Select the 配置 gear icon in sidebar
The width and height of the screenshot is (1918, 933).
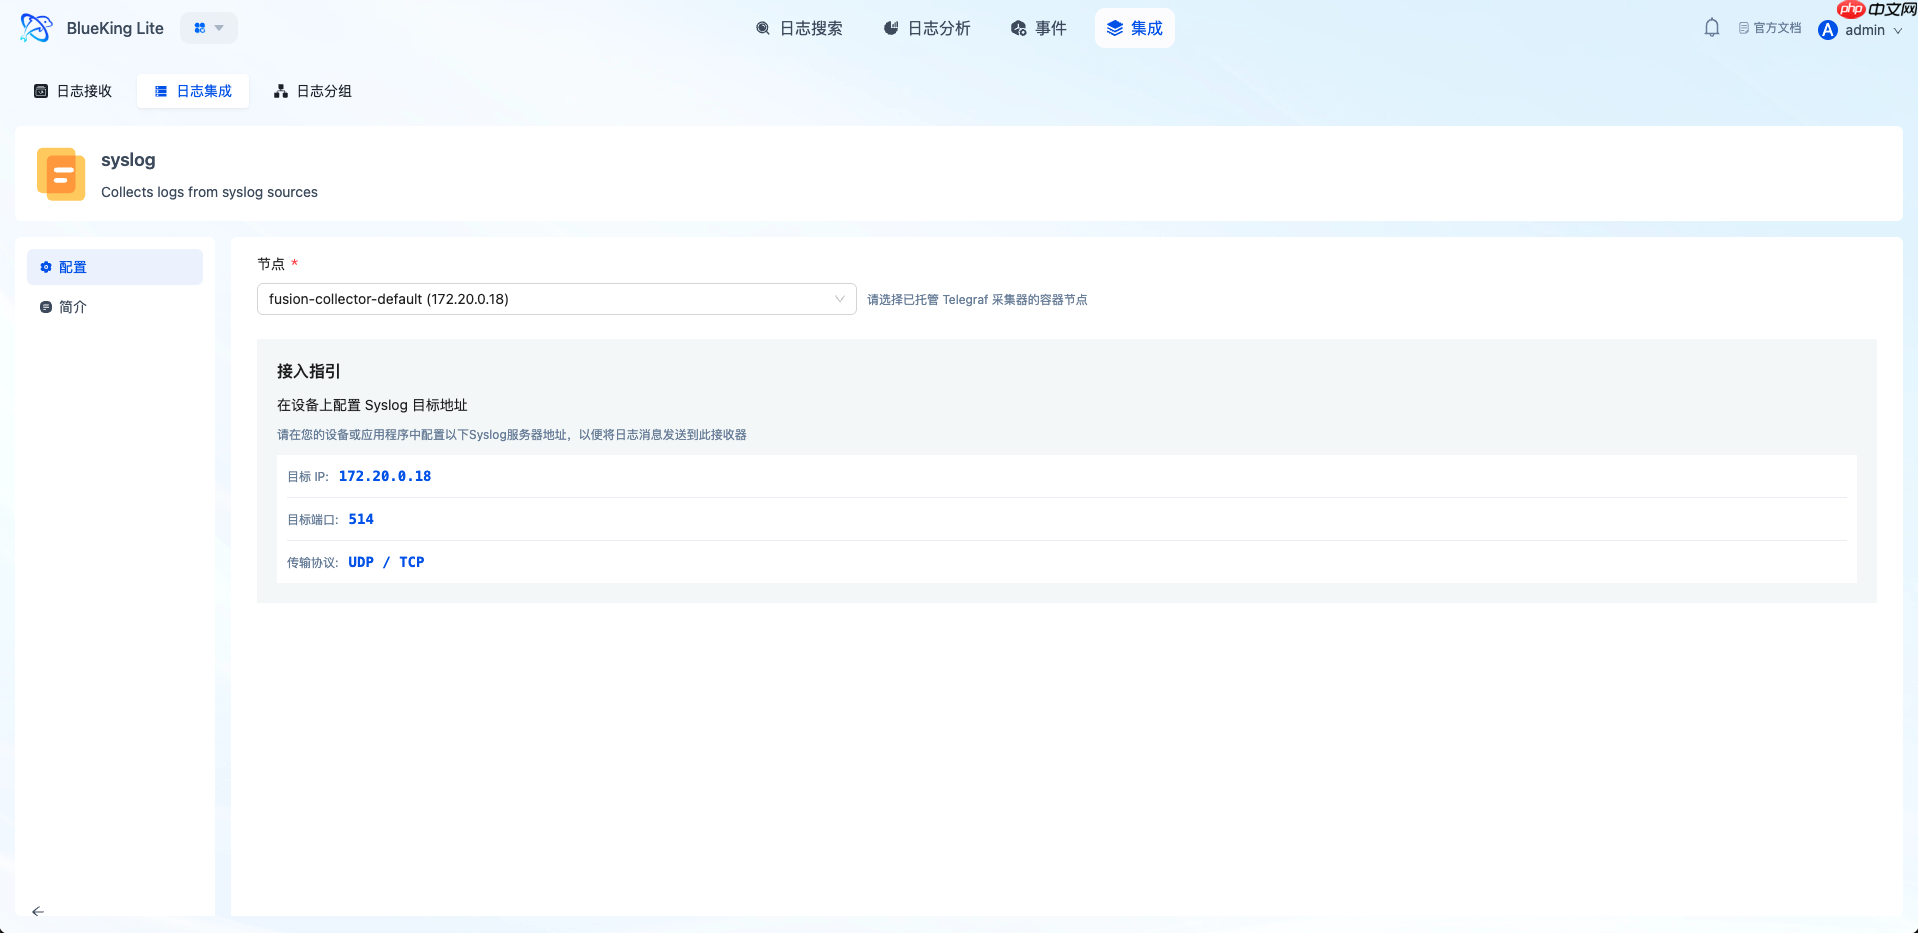(x=46, y=267)
